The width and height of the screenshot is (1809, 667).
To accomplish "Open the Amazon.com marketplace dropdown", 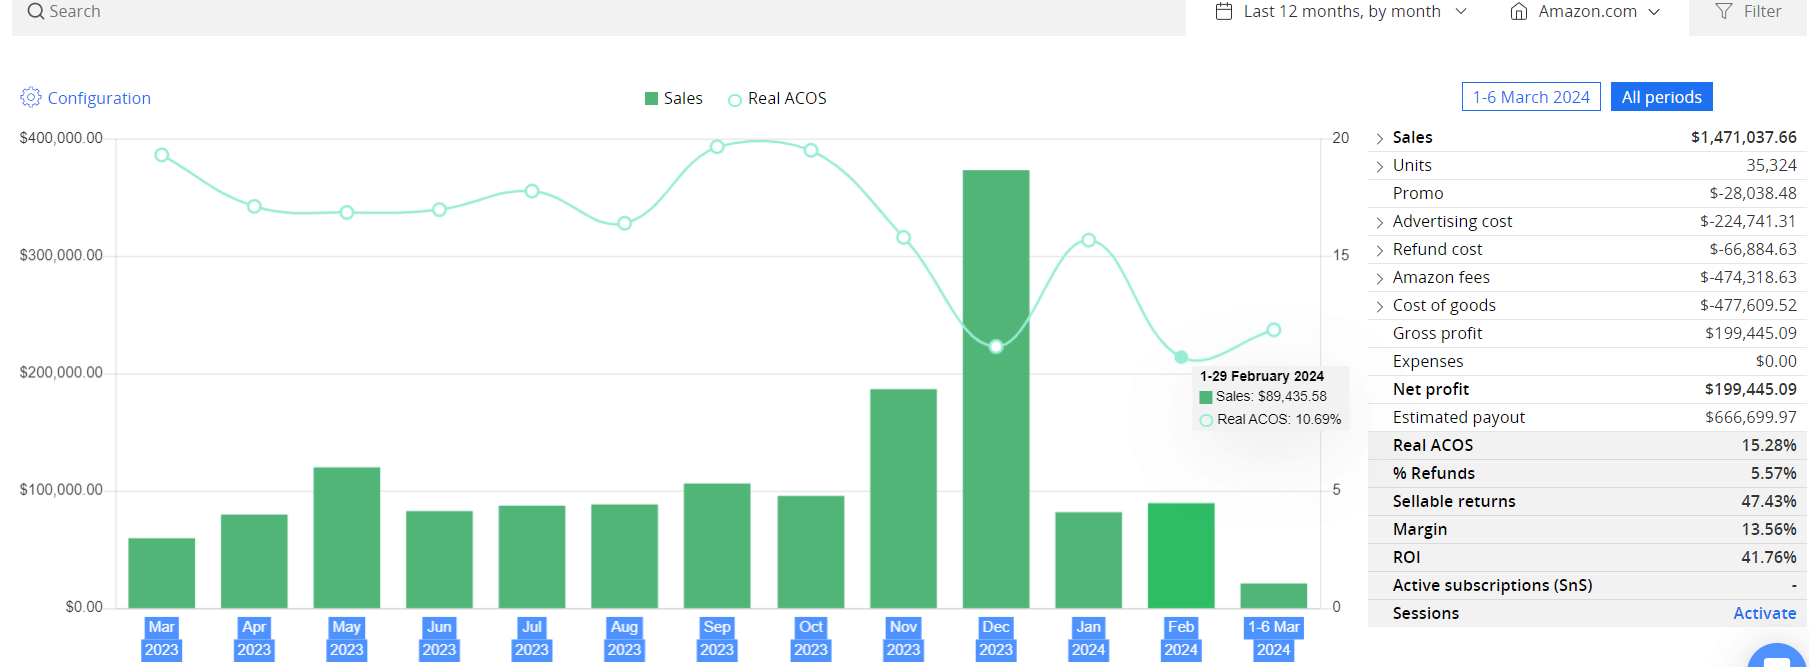I will [1585, 12].
